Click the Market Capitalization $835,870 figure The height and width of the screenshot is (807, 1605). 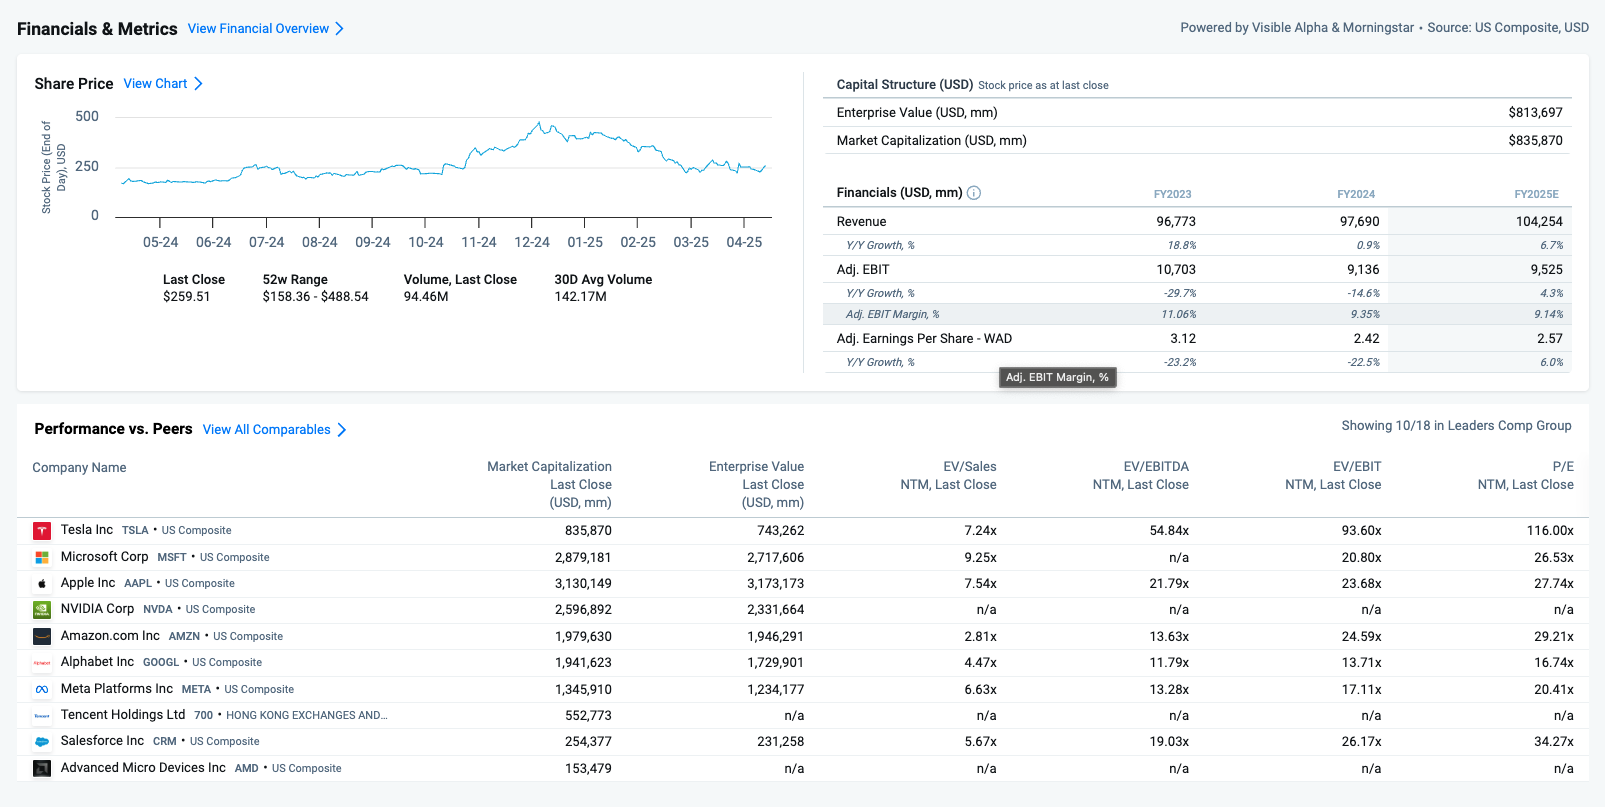tap(1535, 141)
